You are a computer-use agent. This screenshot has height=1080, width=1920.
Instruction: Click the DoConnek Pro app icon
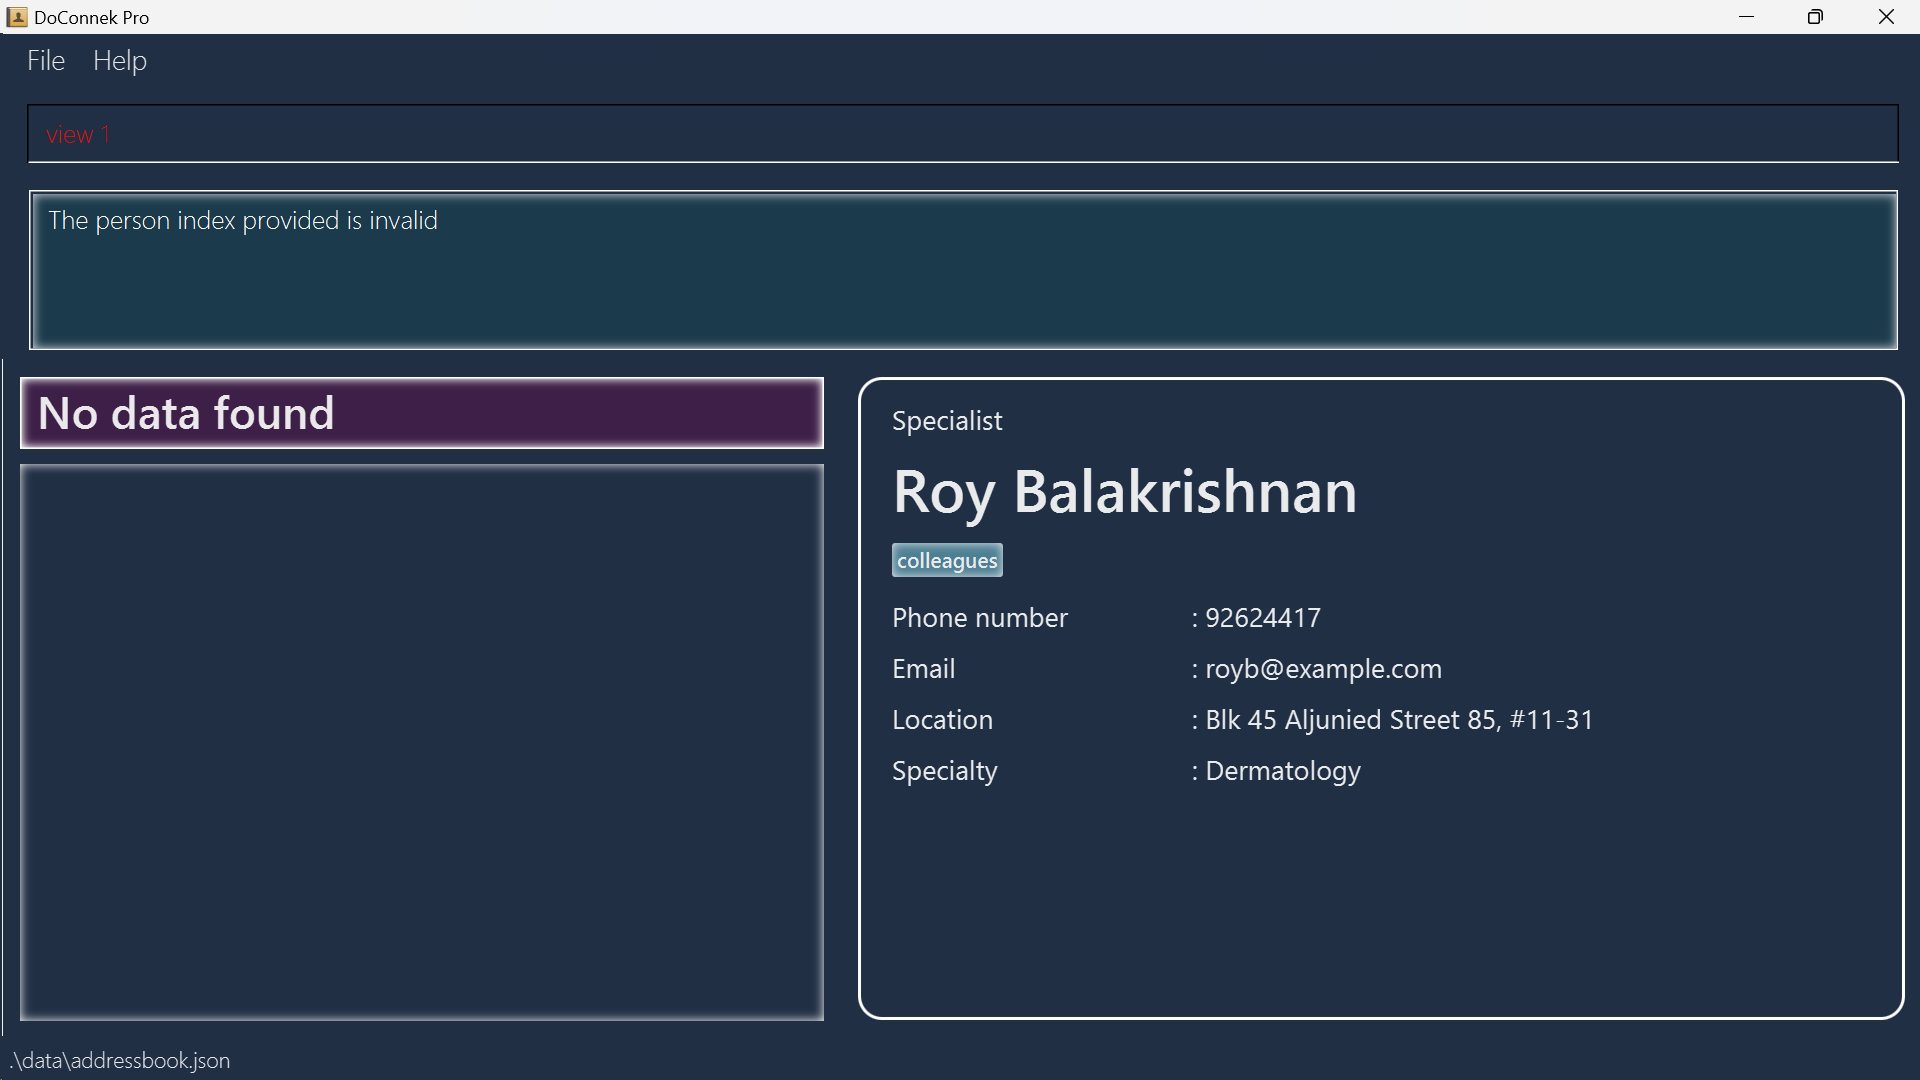16,17
